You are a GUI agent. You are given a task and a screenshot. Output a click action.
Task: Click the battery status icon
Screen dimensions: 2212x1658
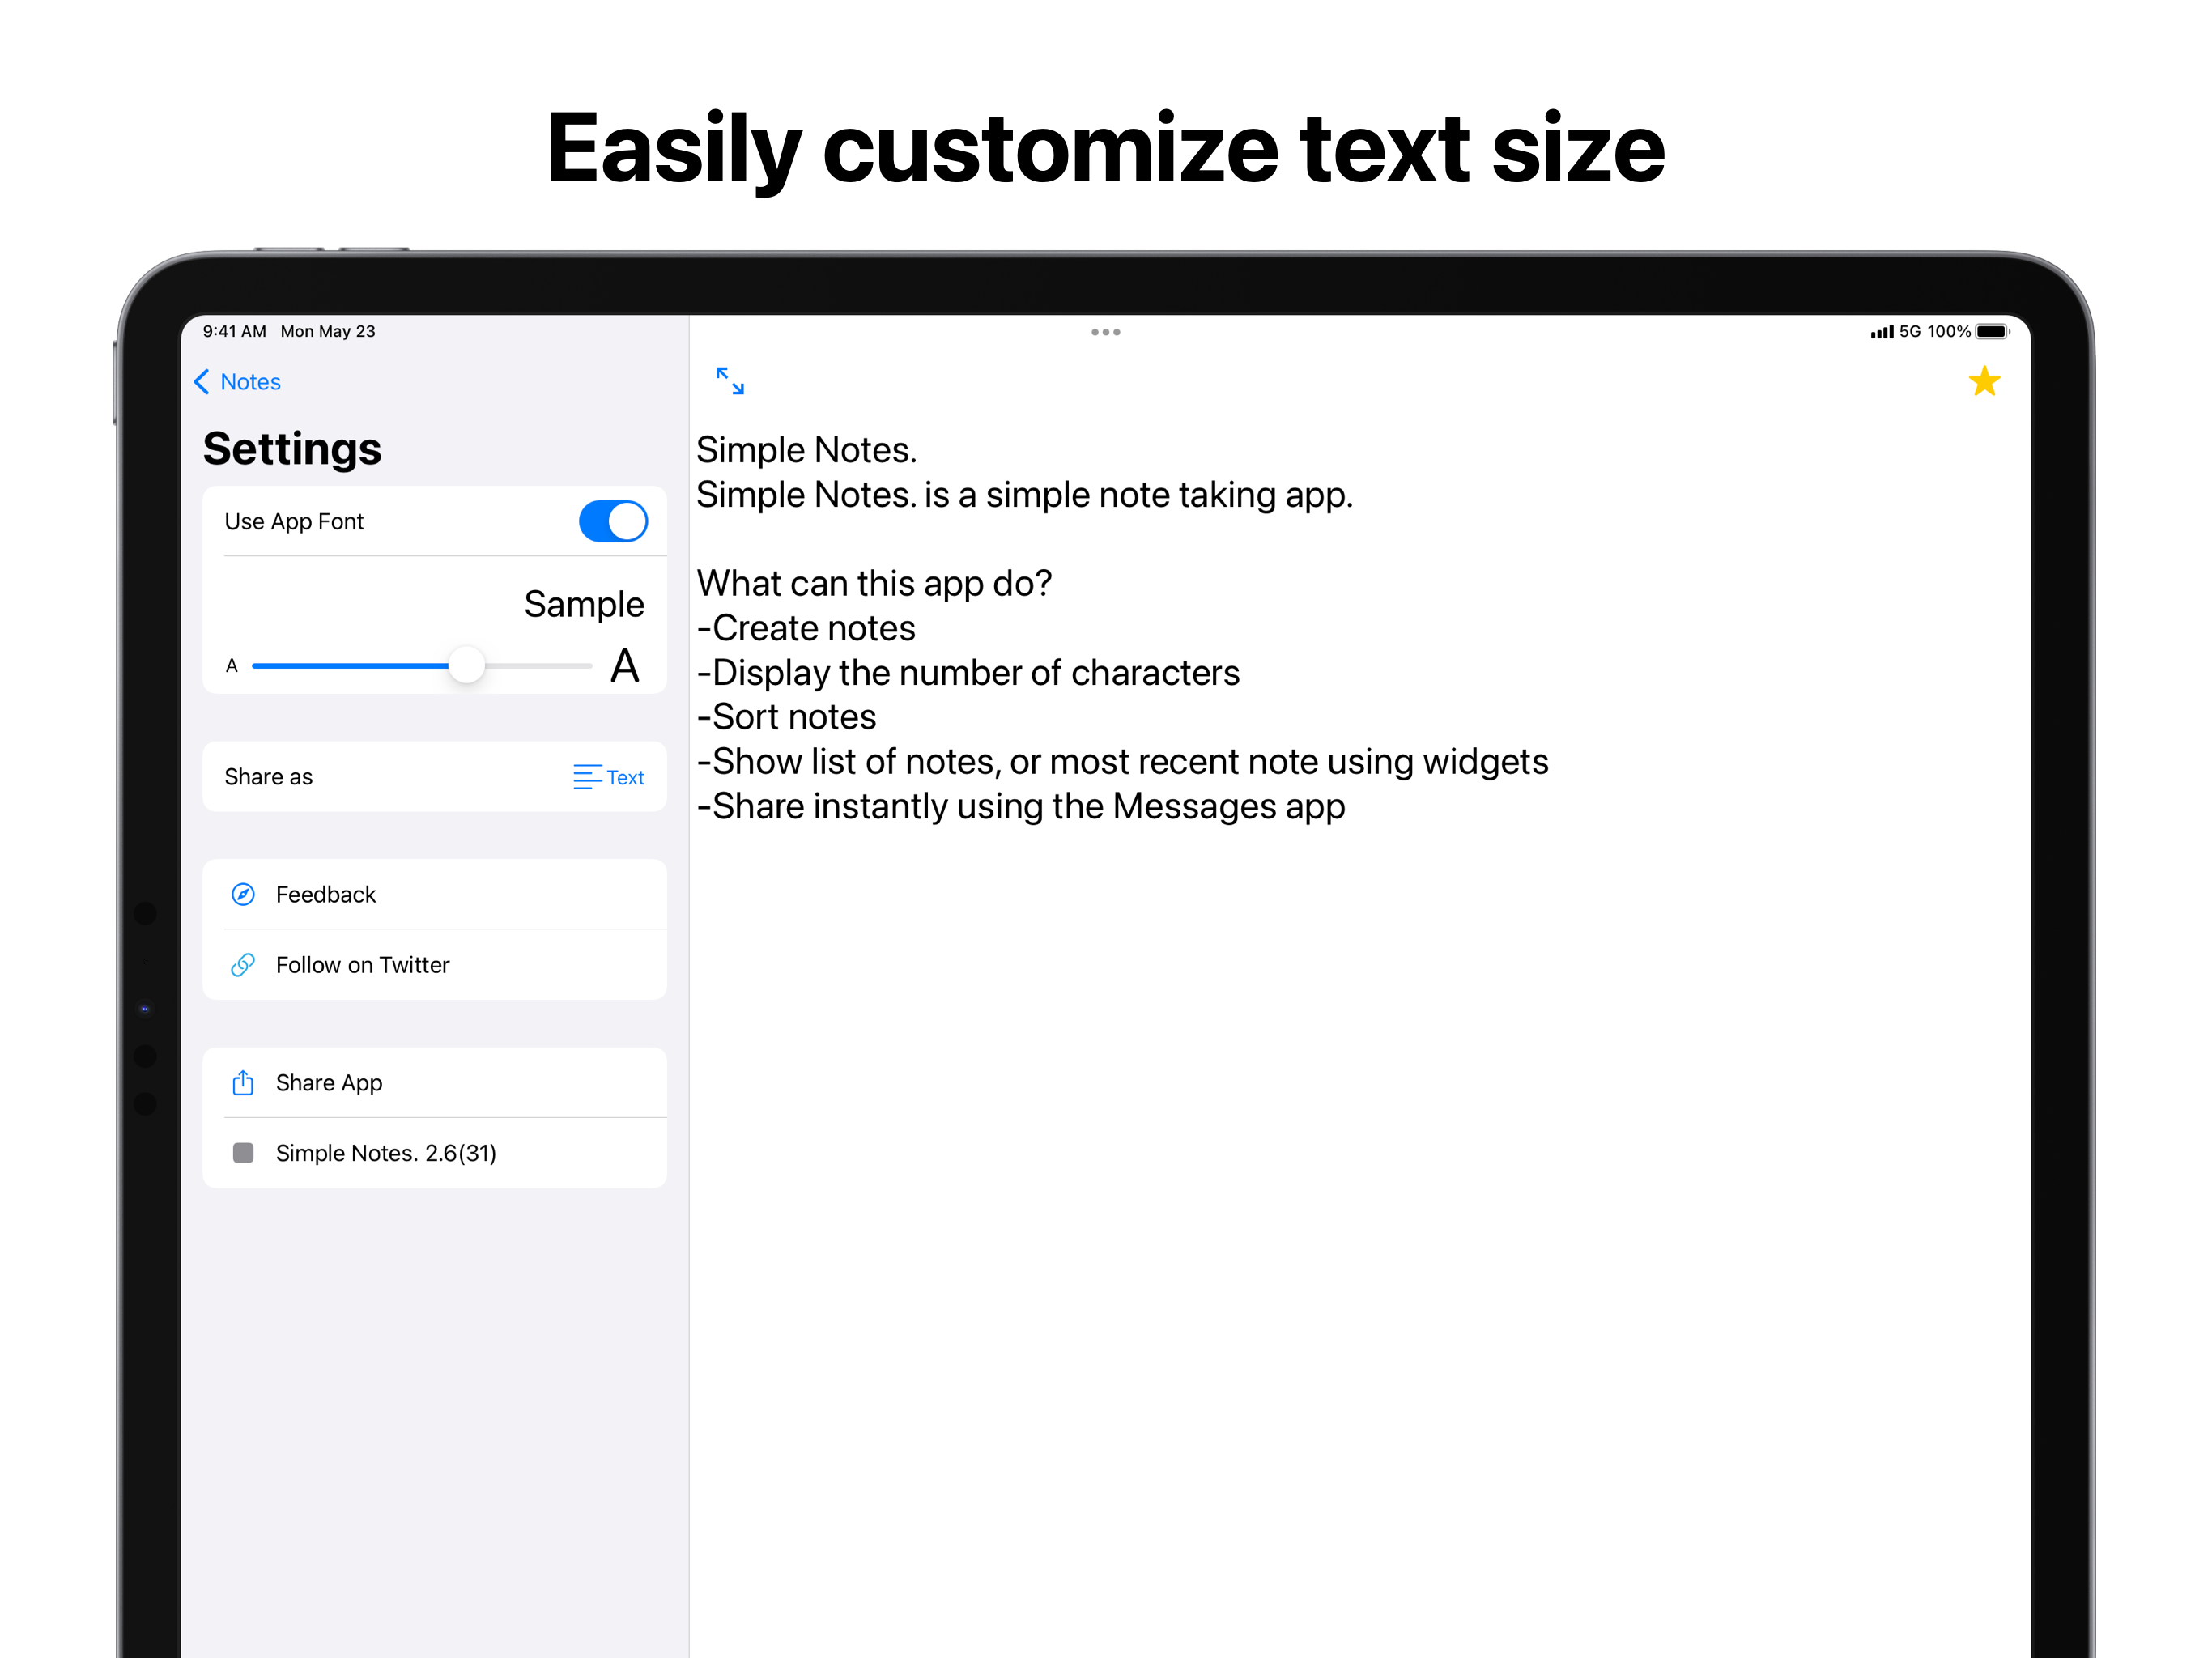pos(1991,332)
